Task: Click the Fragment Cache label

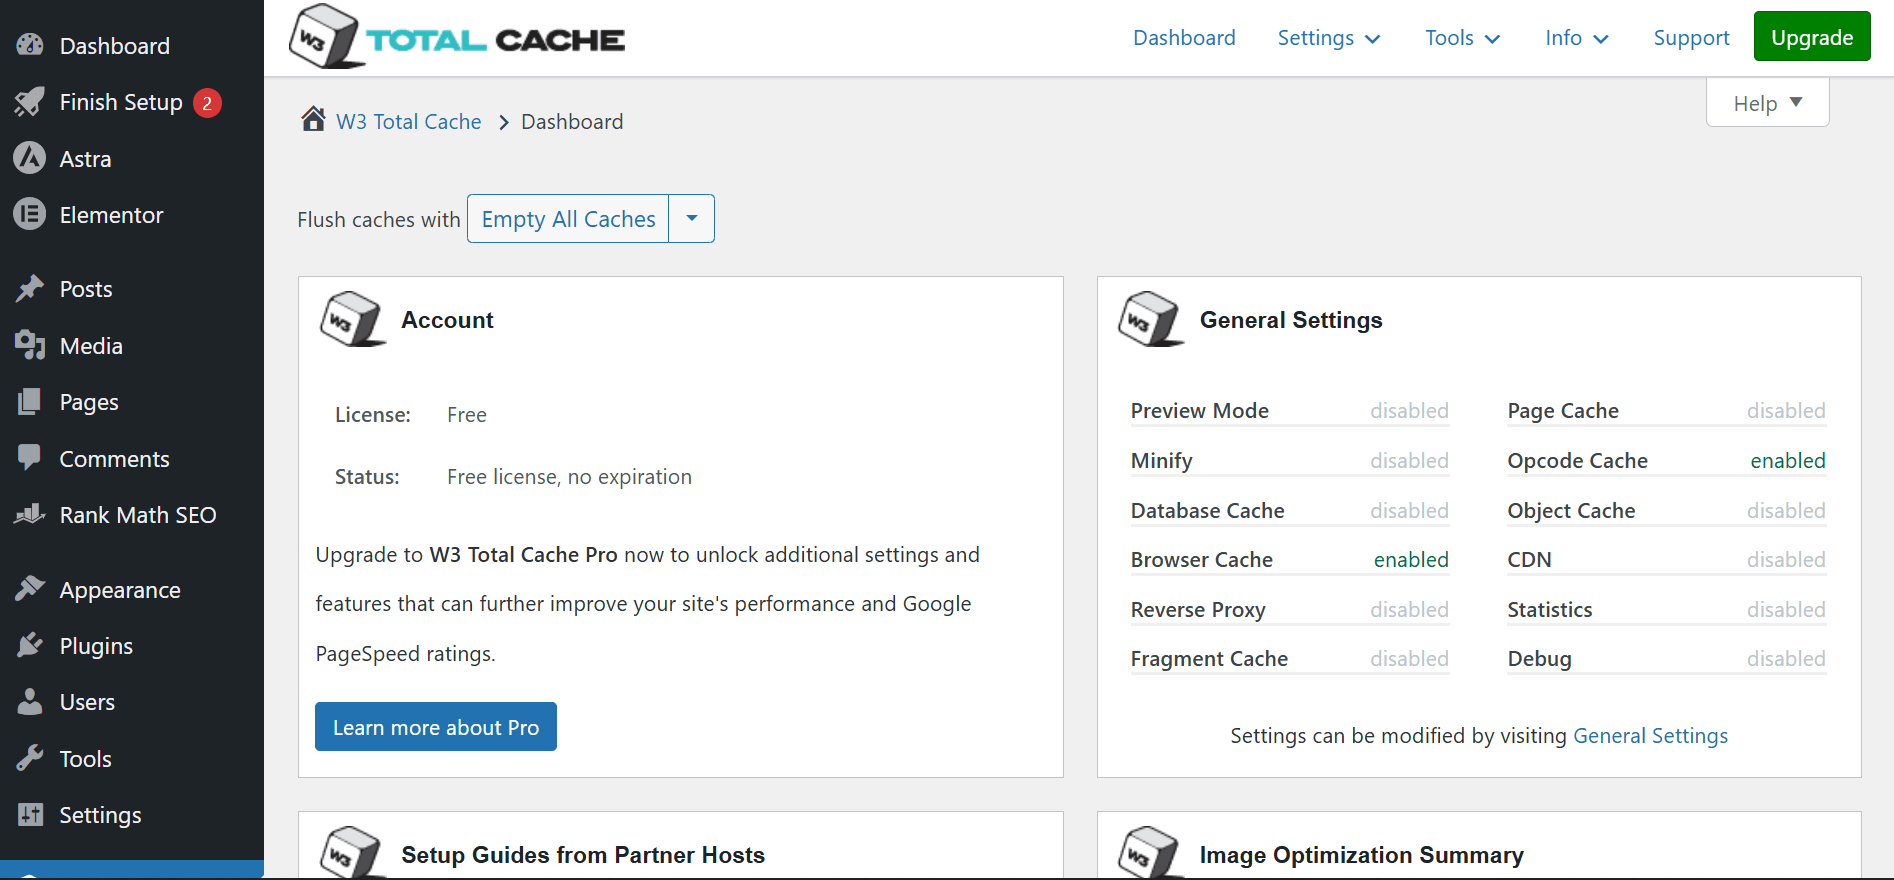Action: 1209,659
